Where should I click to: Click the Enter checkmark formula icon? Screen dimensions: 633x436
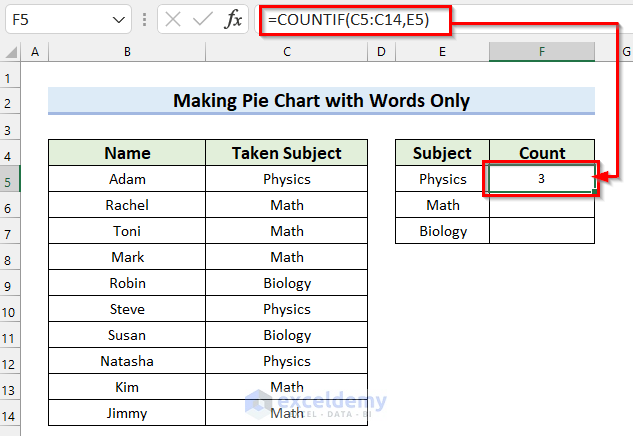tap(202, 20)
